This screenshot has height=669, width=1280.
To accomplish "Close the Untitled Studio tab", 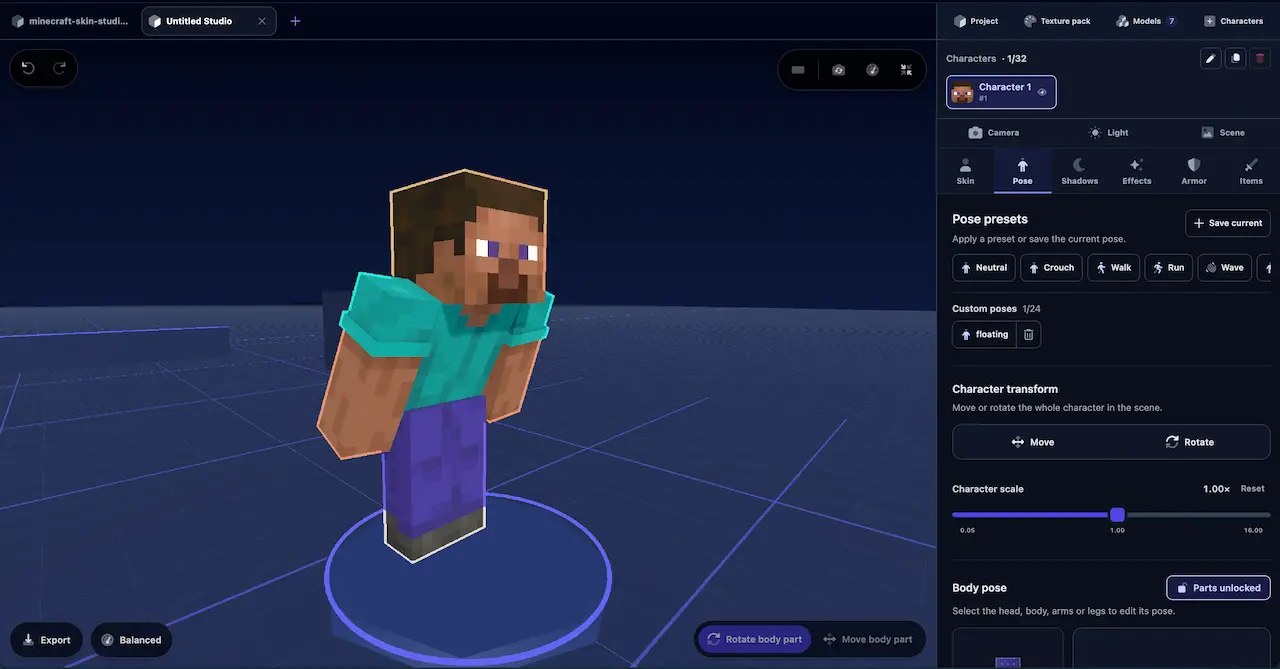I will point(262,21).
